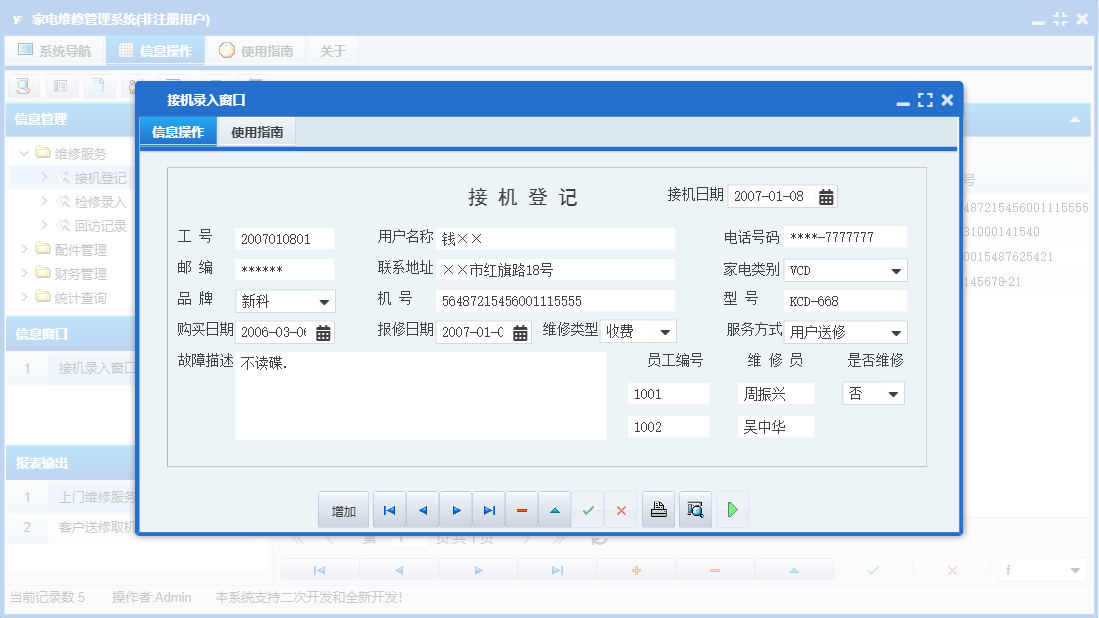
Task: Cancel edits with red X icon
Action: (x=621, y=509)
